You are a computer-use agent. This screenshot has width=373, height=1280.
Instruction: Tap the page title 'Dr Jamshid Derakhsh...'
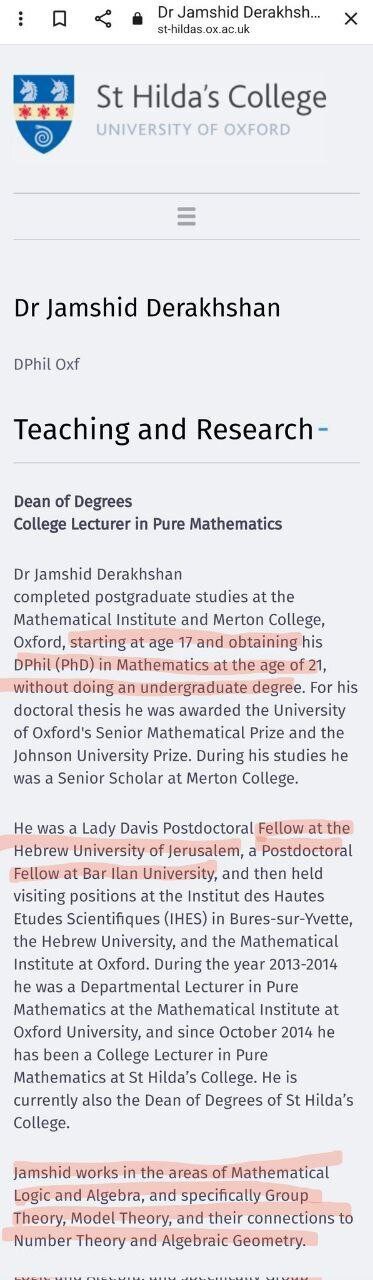pos(239,12)
